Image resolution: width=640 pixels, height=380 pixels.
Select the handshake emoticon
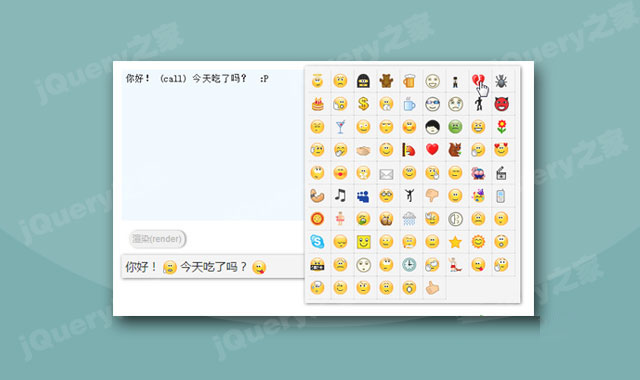pos(363,150)
